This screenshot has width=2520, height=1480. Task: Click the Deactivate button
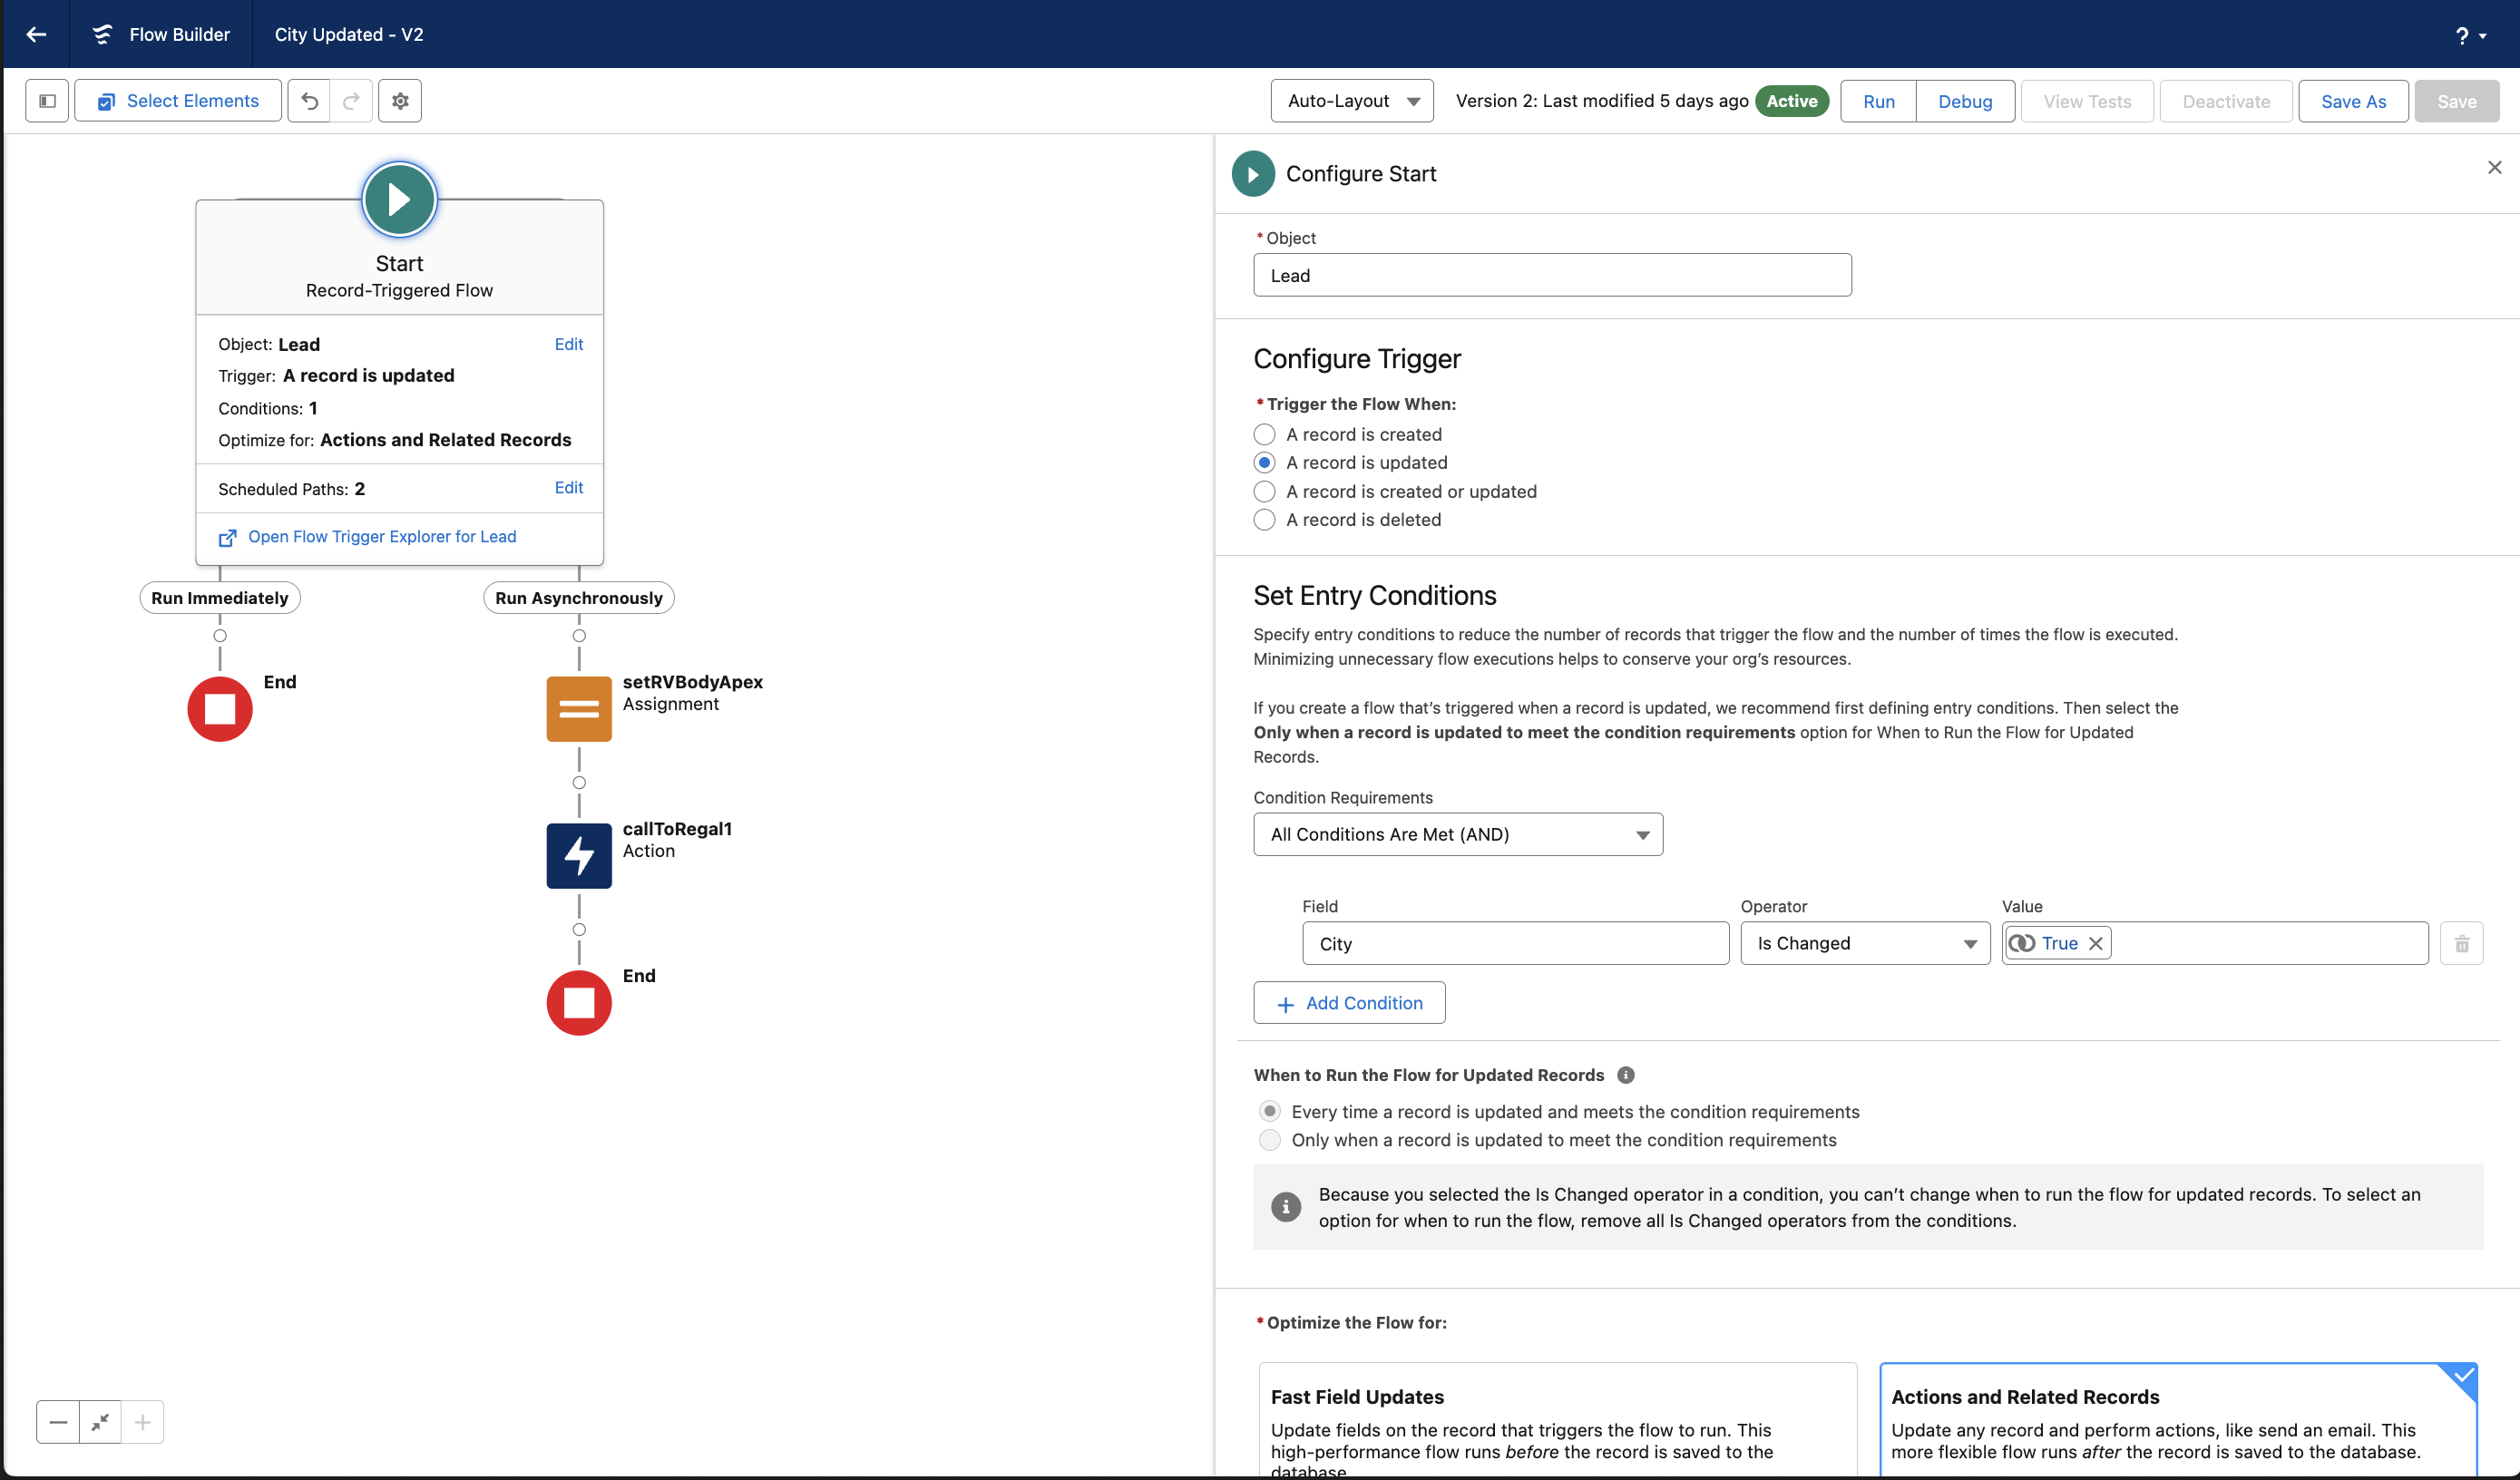tap(2226, 101)
